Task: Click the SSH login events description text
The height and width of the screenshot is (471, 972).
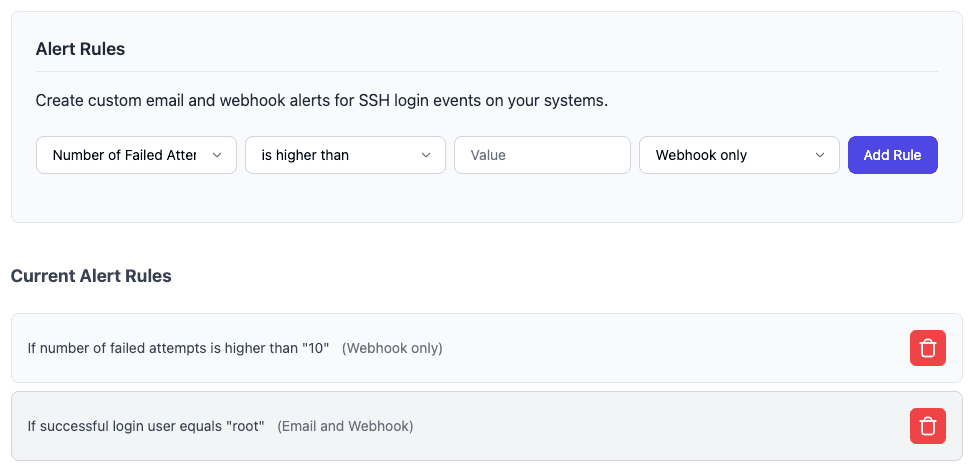Action: (x=321, y=101)
